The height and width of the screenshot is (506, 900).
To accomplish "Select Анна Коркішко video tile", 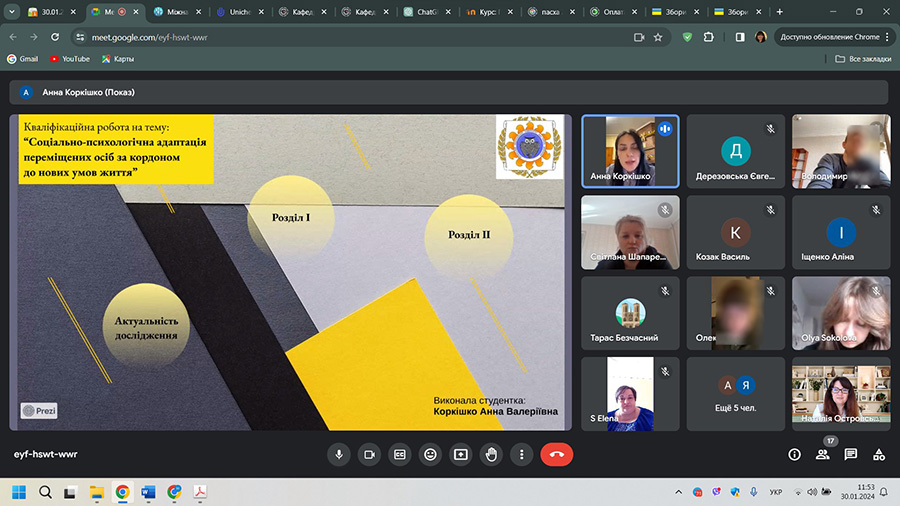I will 630,150.
